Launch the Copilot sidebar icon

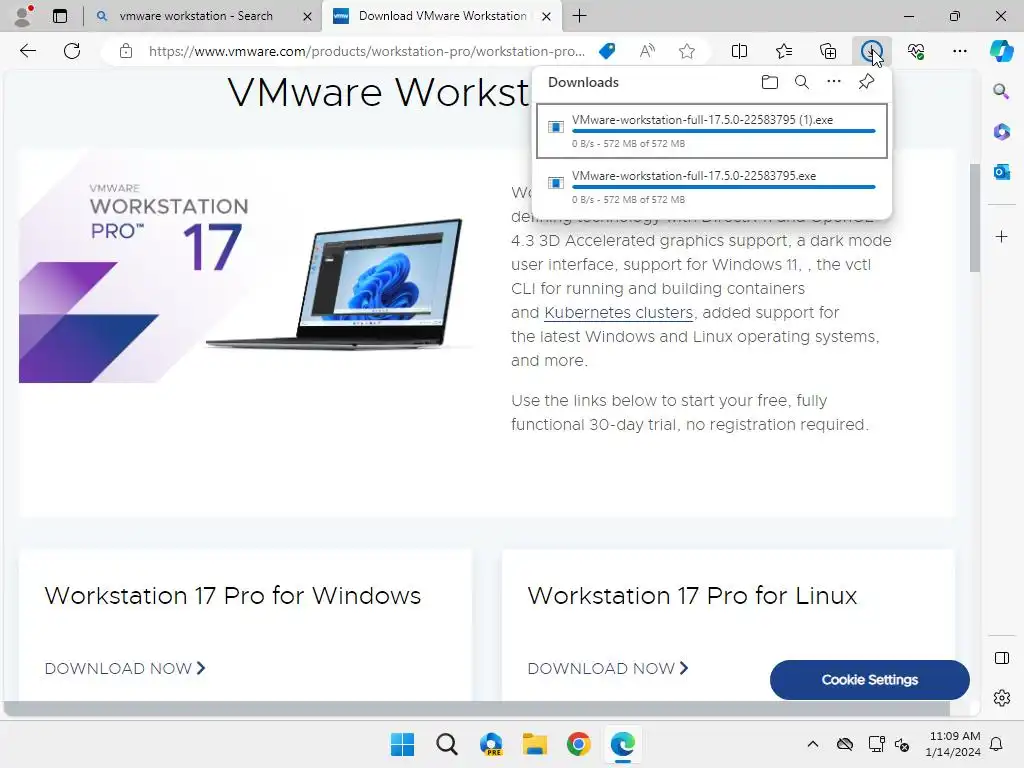point(1001,51)
